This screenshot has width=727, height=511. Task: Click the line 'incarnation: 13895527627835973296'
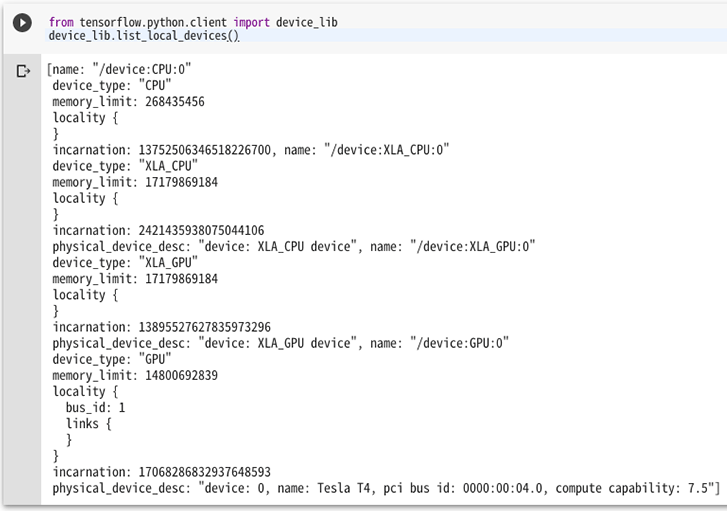coord(161,327)
